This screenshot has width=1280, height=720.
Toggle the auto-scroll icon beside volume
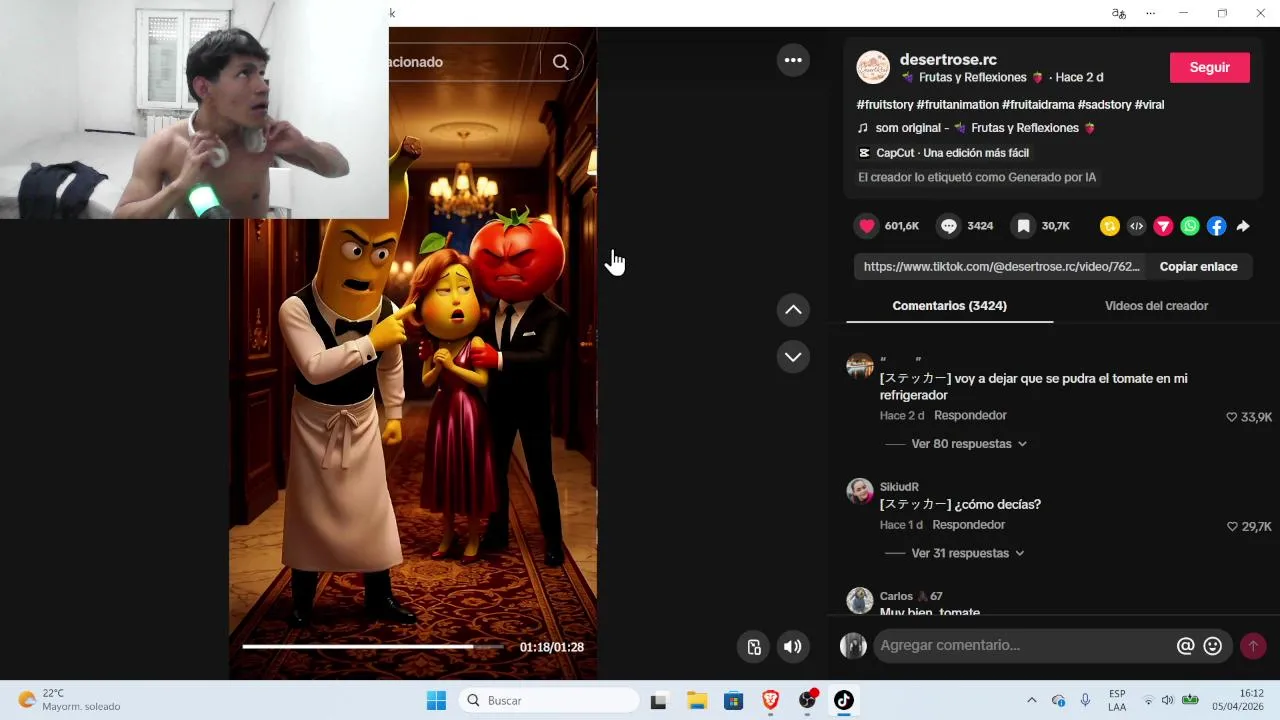coord(754,647)
